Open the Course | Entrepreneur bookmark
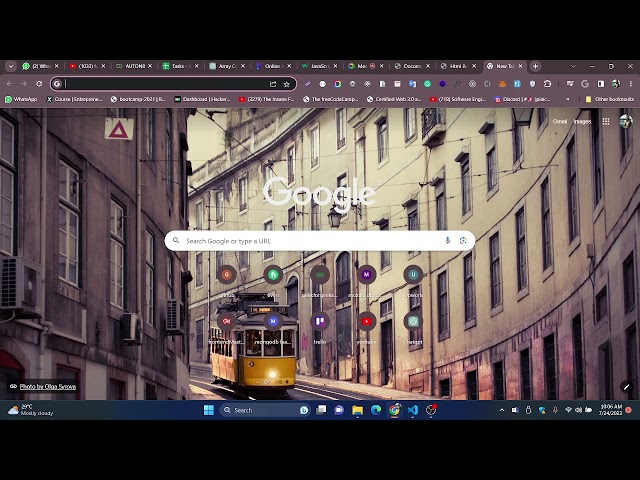Image resolution: width=640 pixels, height=480 pixels. point(74,99)
